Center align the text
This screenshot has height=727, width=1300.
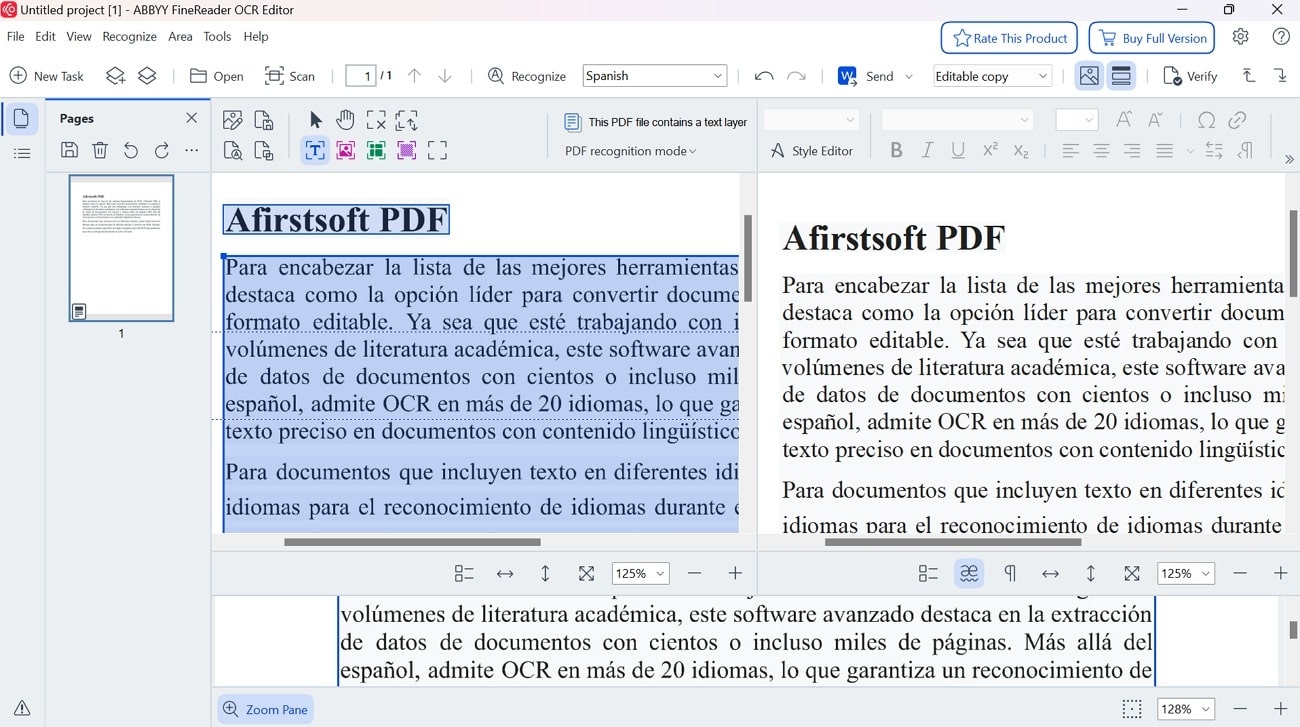click(x=1102, y=151)
